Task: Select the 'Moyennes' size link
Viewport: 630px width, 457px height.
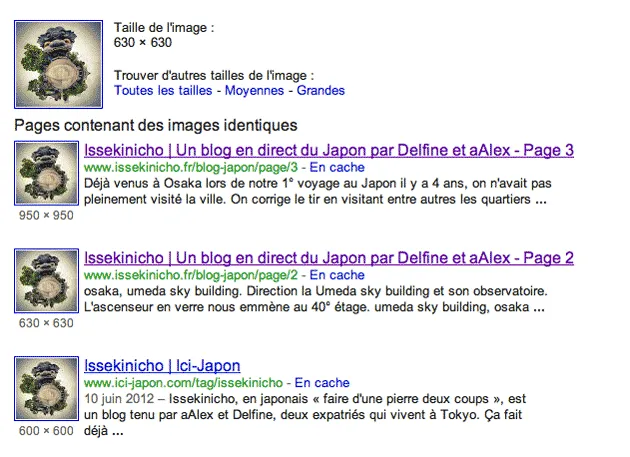Action: point(254,90)
